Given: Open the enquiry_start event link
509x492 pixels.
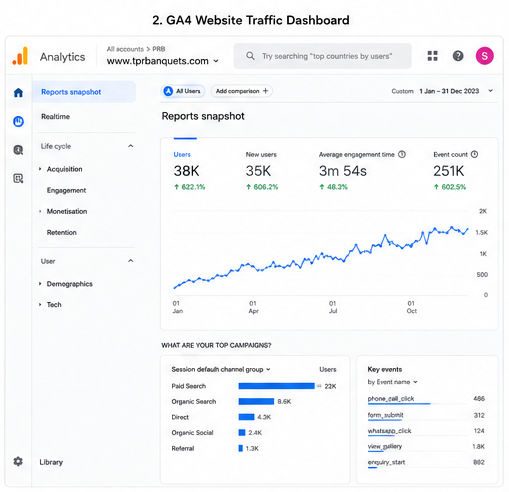Looking at the screenshot, I should (386, 462).
